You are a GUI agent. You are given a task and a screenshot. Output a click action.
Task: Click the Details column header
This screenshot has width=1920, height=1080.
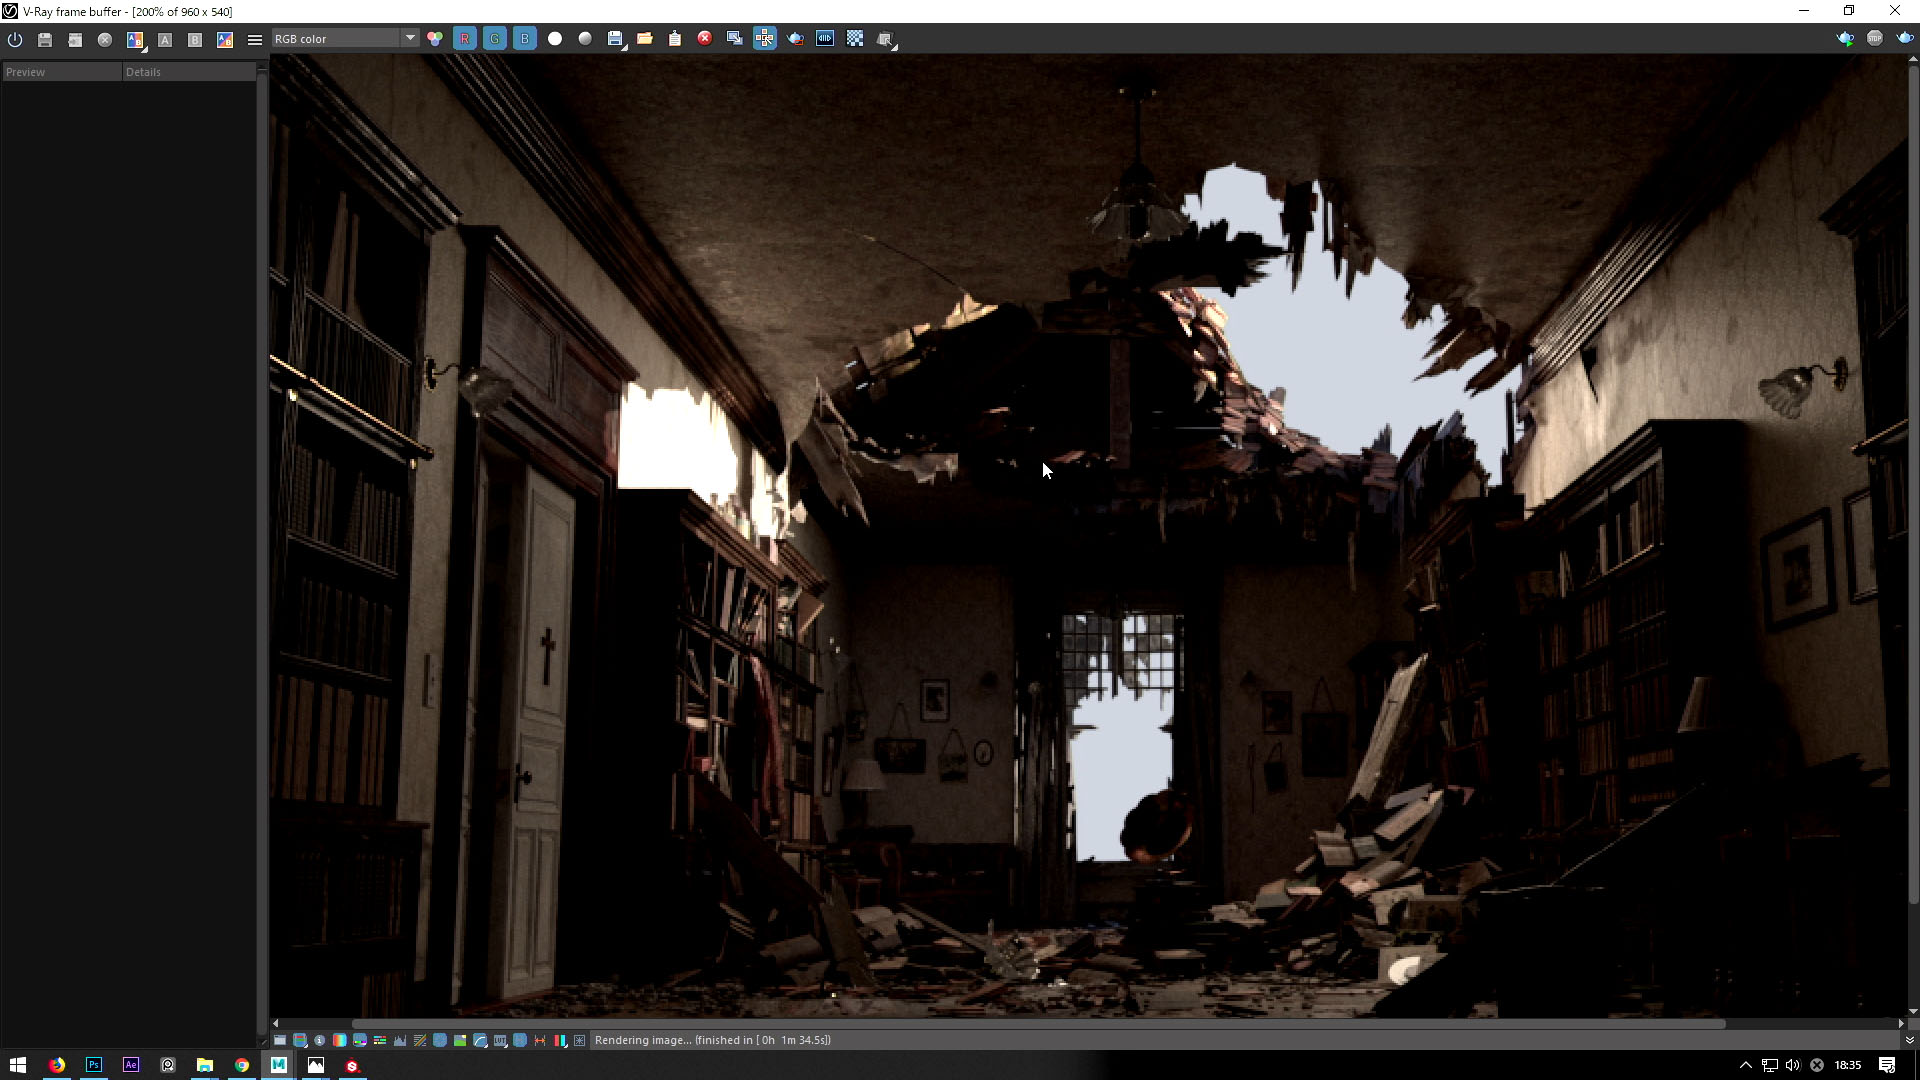pyautogui.click(x=188, y=72)
